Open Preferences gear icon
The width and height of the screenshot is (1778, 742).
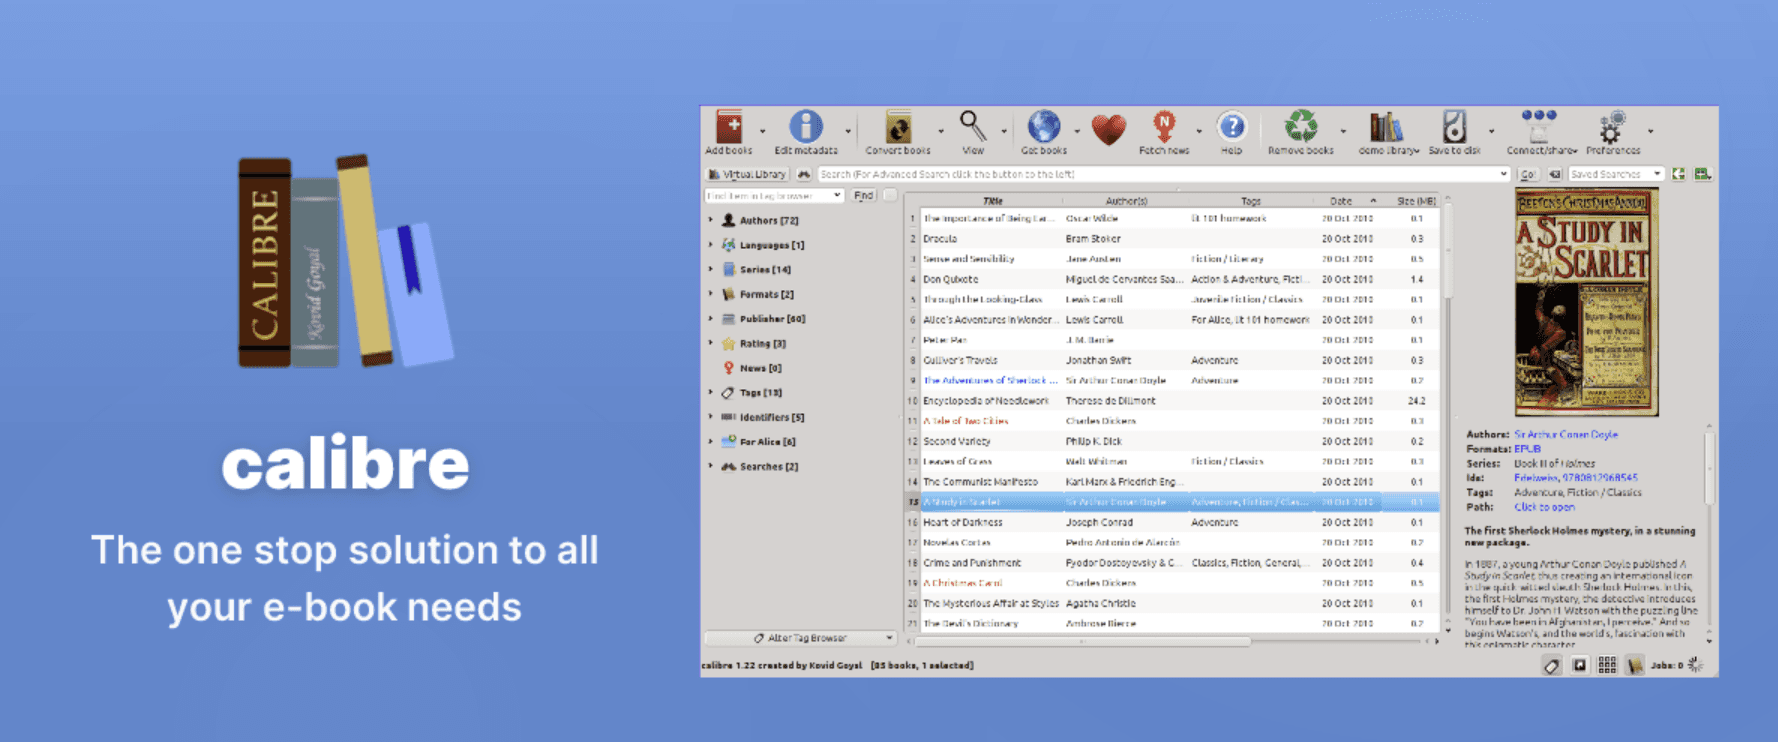[1611, 130]
